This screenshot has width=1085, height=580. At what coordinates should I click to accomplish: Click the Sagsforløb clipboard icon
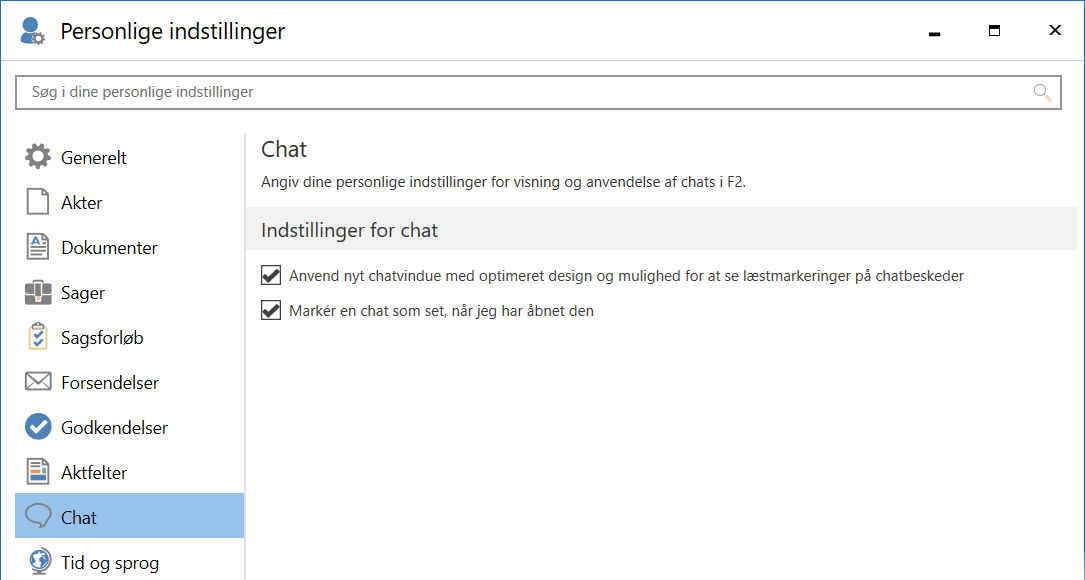point(38,337)
